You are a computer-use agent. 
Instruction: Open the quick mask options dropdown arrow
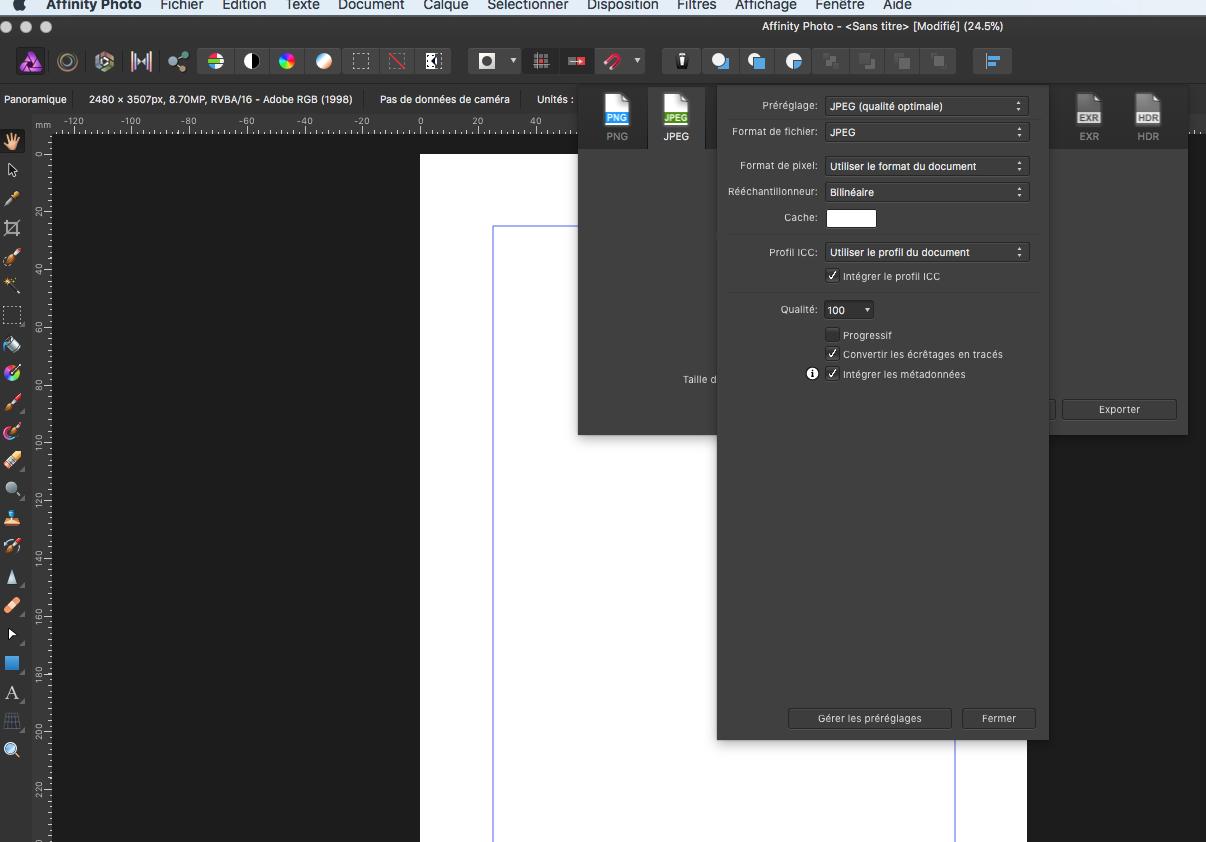(513, 61)
